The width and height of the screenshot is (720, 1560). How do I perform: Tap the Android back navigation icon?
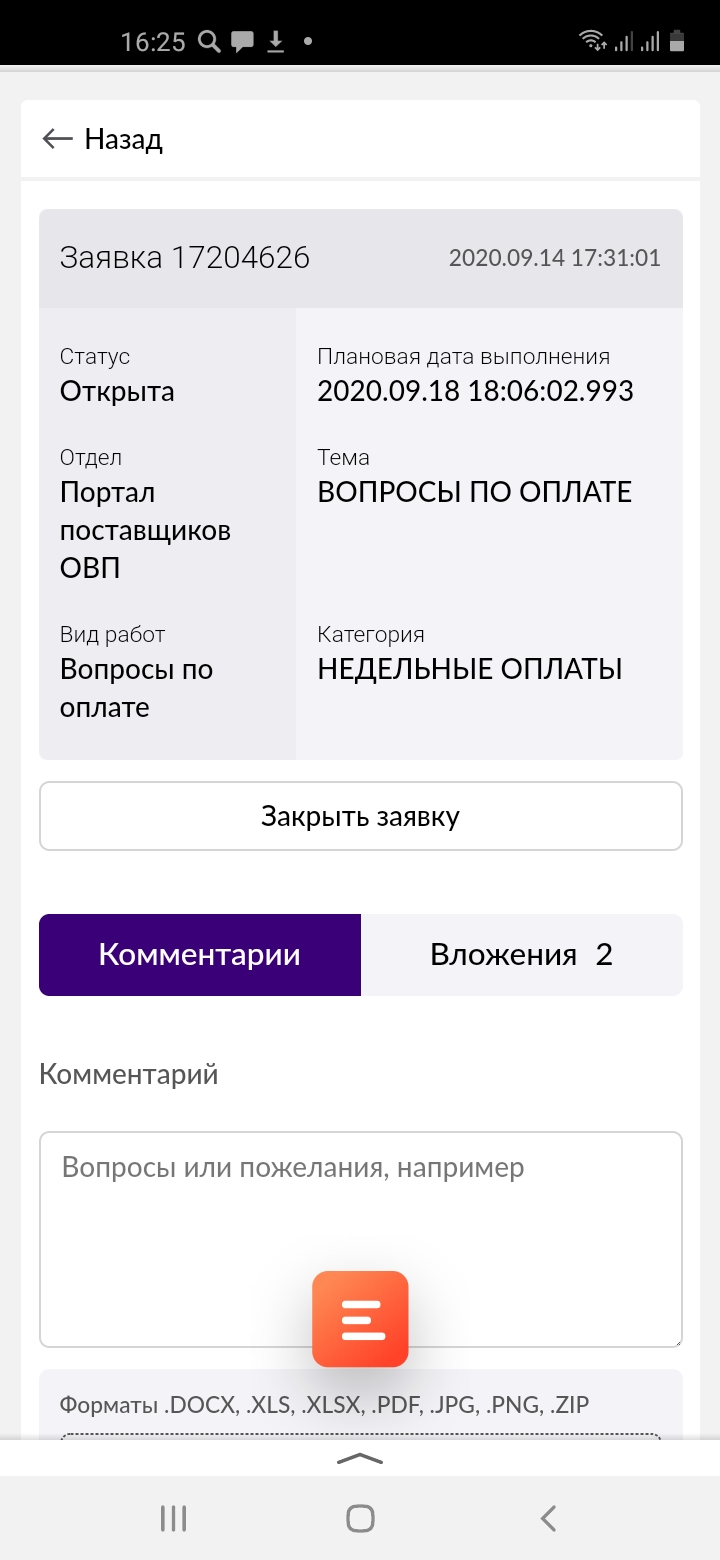coord(548,1519)
